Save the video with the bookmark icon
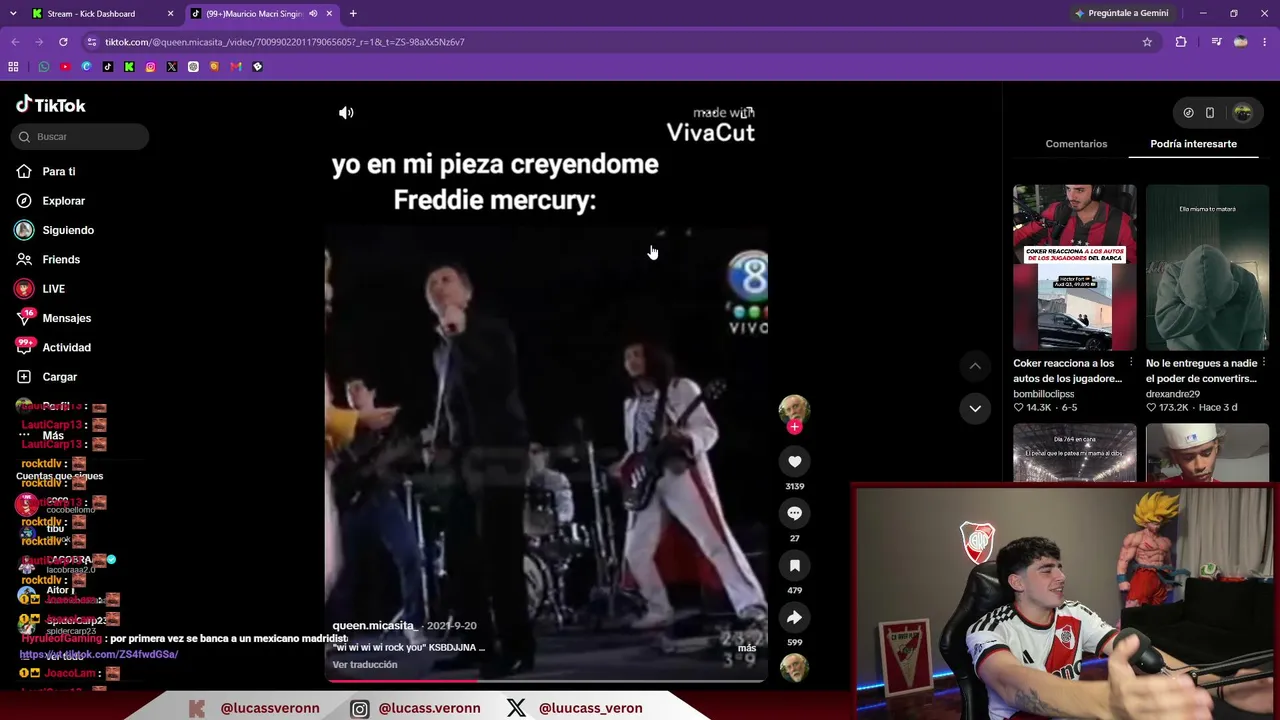The height and width of the screenshot is (720, 1280). (794, 565)
